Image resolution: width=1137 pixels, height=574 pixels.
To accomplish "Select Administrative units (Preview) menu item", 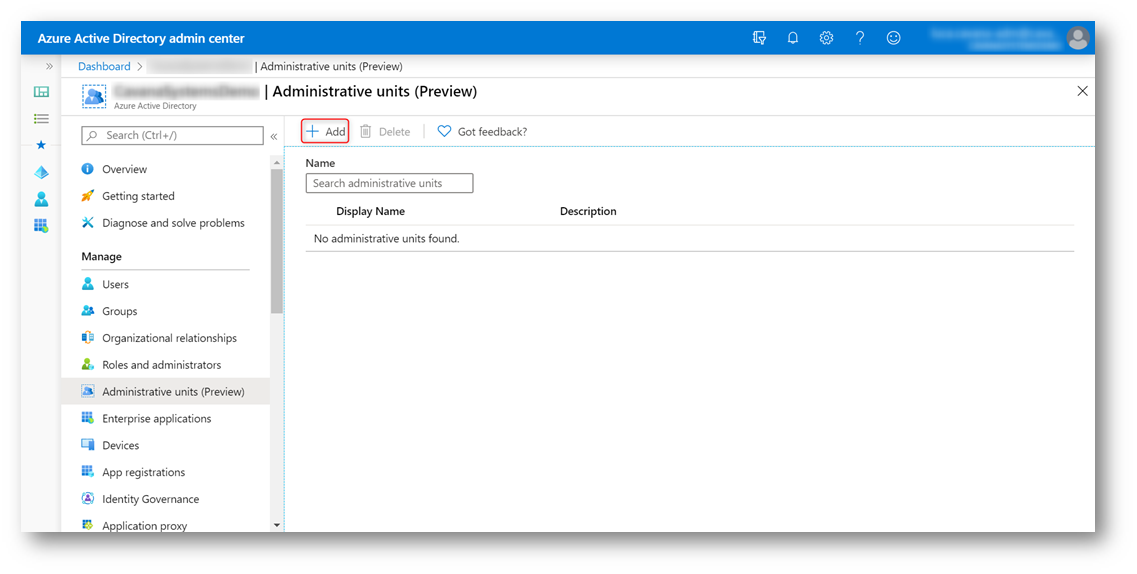I will click(x=165, y=391).
